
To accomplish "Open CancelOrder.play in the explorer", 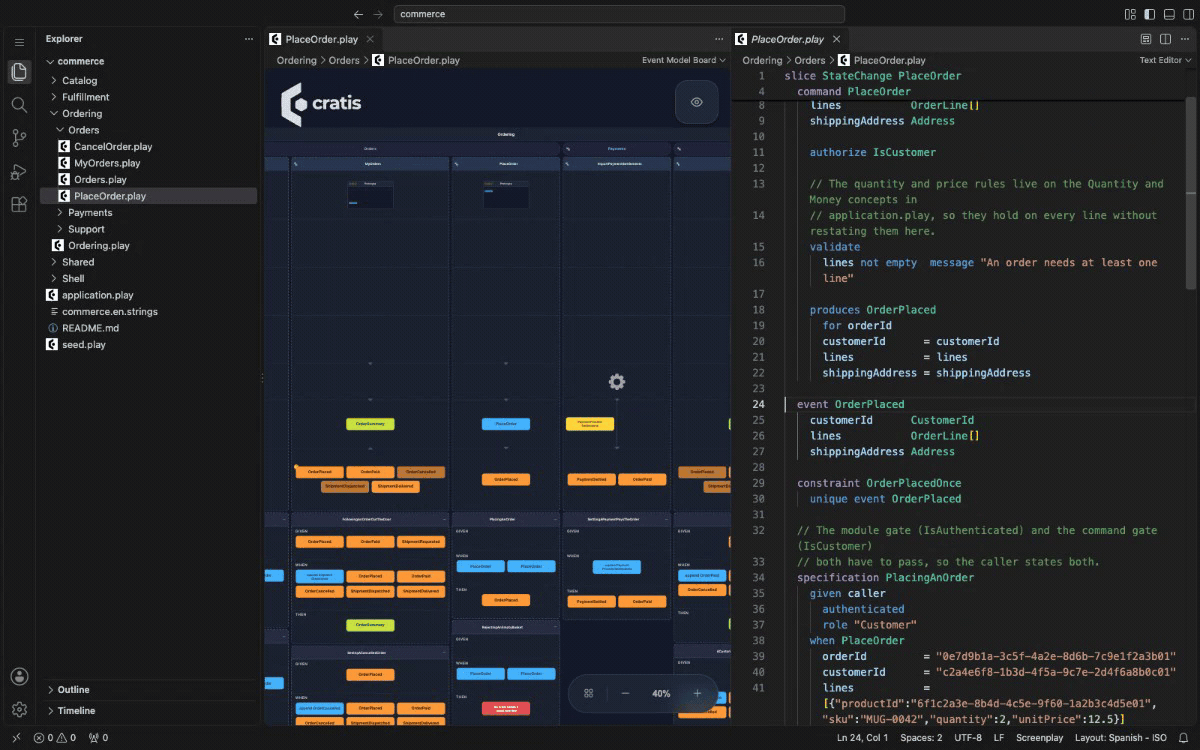I will [x=148, y=146].
